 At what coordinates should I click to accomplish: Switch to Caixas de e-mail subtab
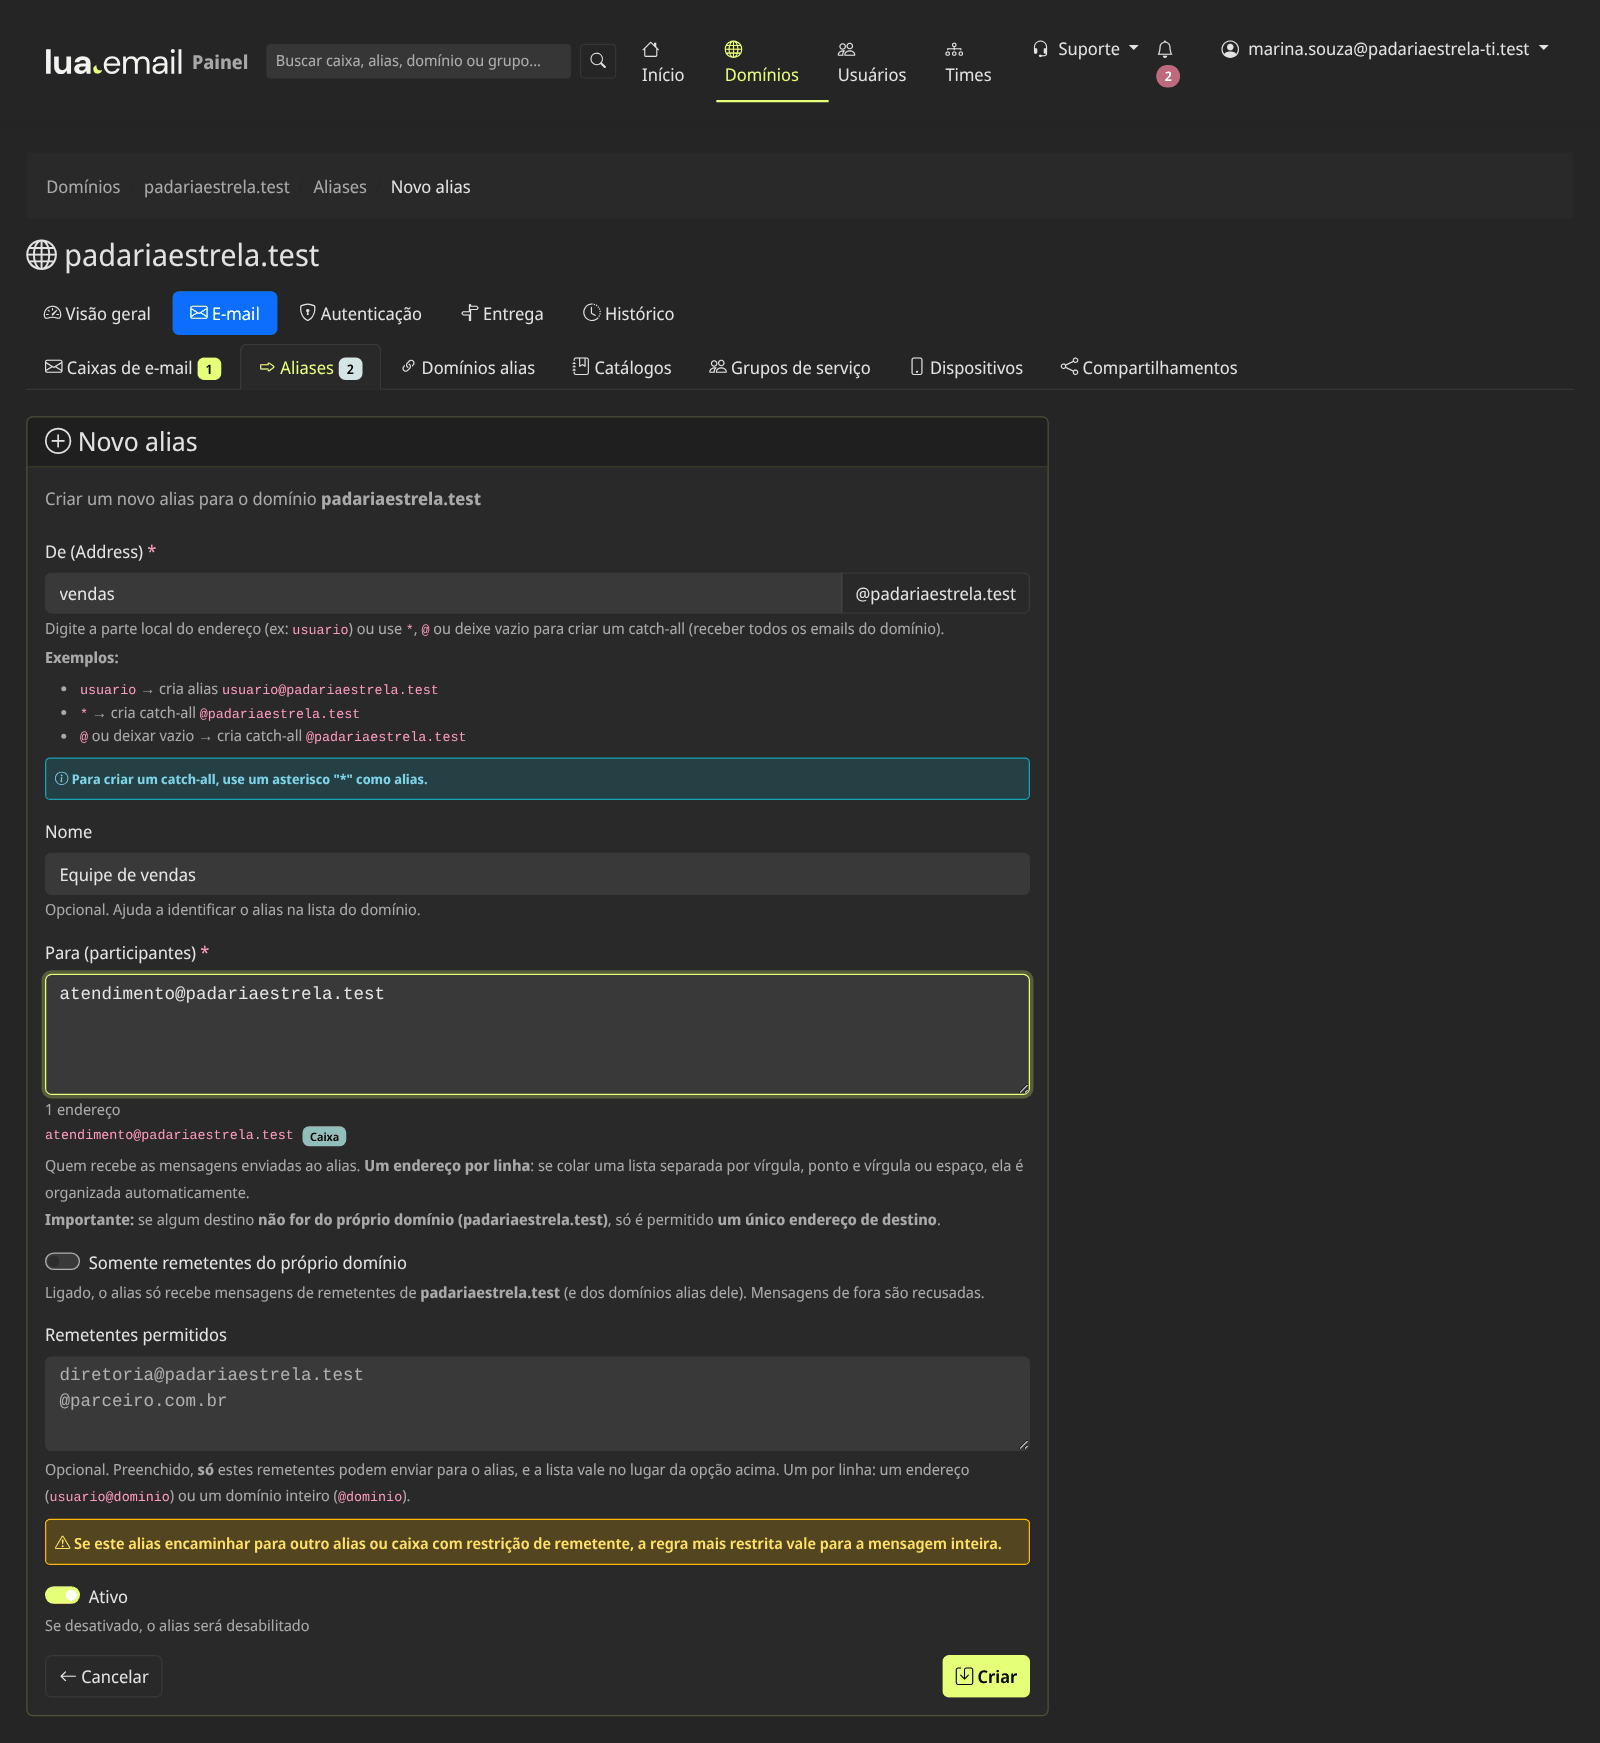133,368
